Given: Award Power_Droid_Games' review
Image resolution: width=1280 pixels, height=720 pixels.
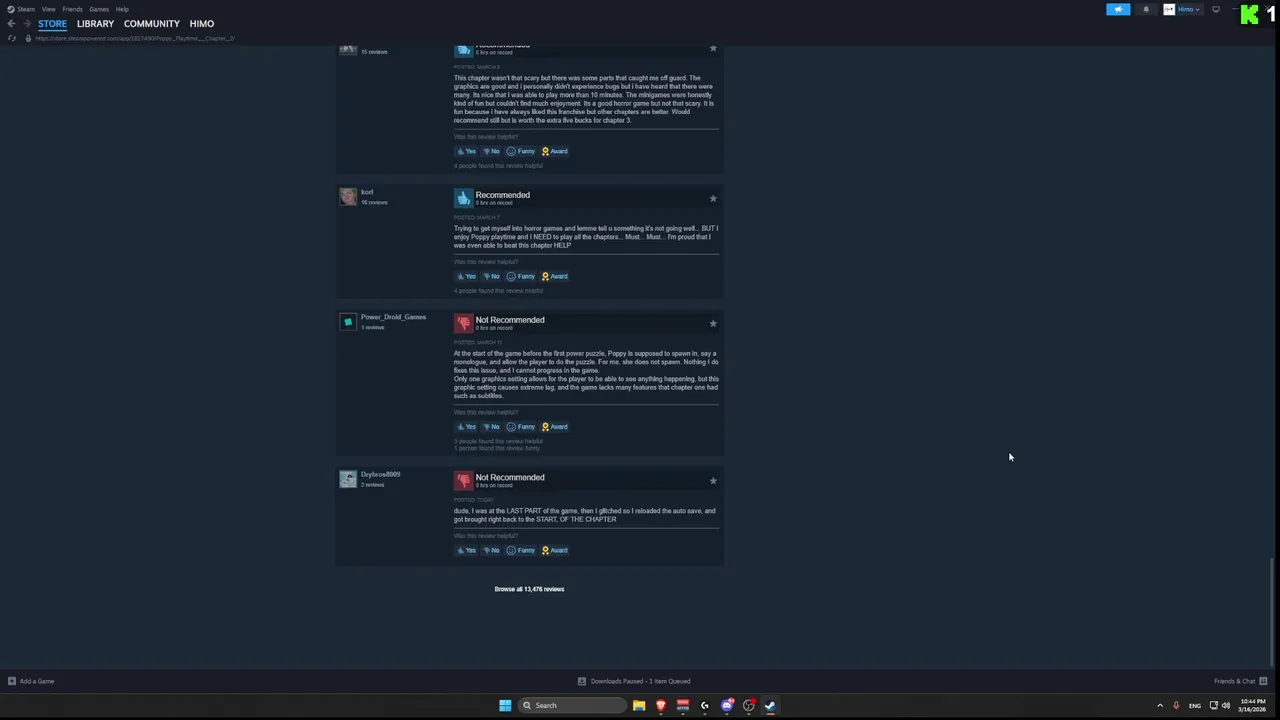Looking at the screenshot, I should click(555, 427).
